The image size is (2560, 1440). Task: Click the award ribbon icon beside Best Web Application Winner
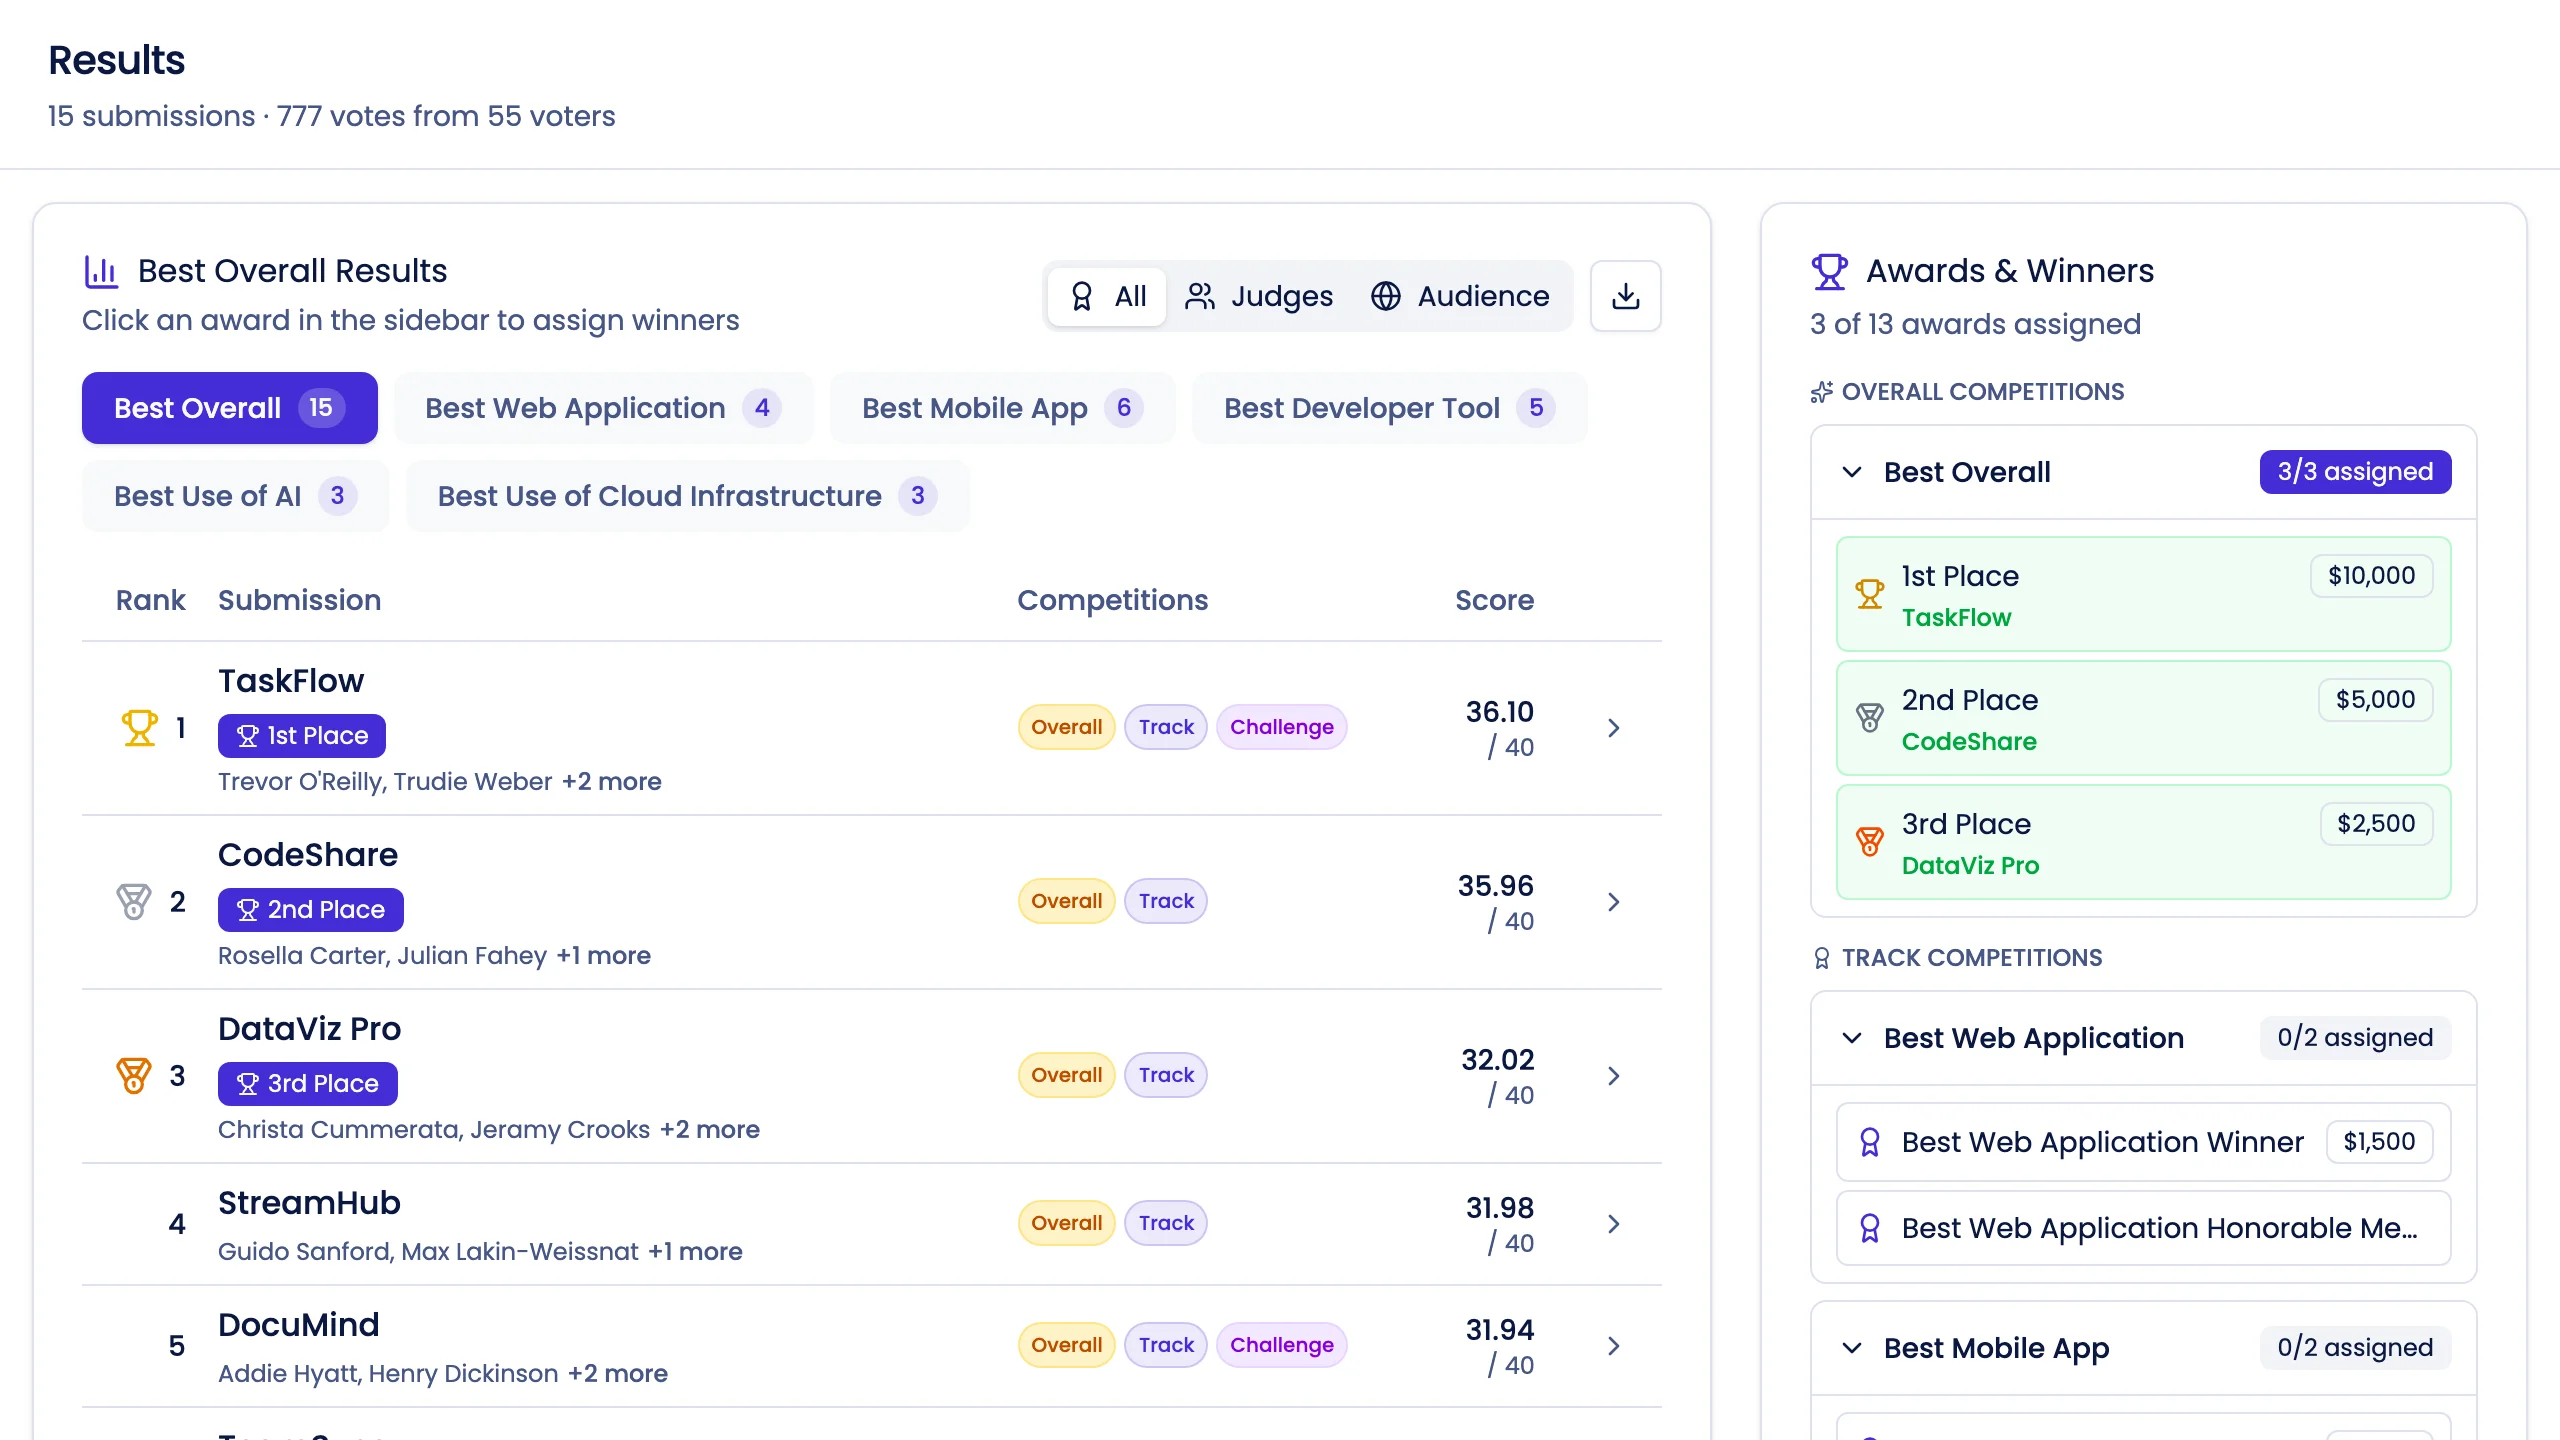coord(1871,1141)
